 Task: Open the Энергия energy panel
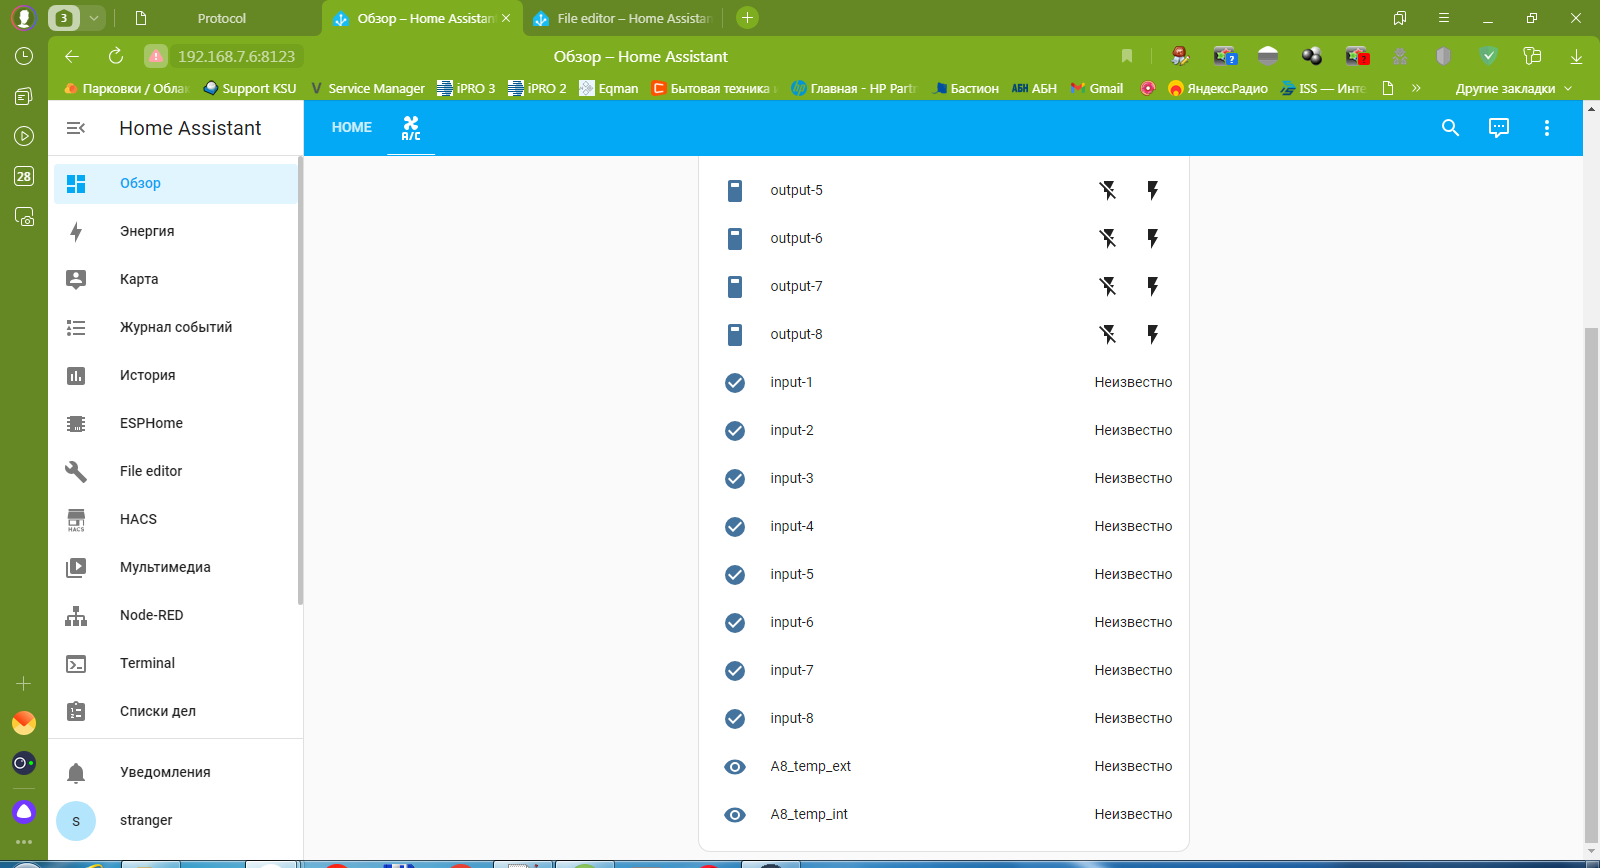[147, 231]
